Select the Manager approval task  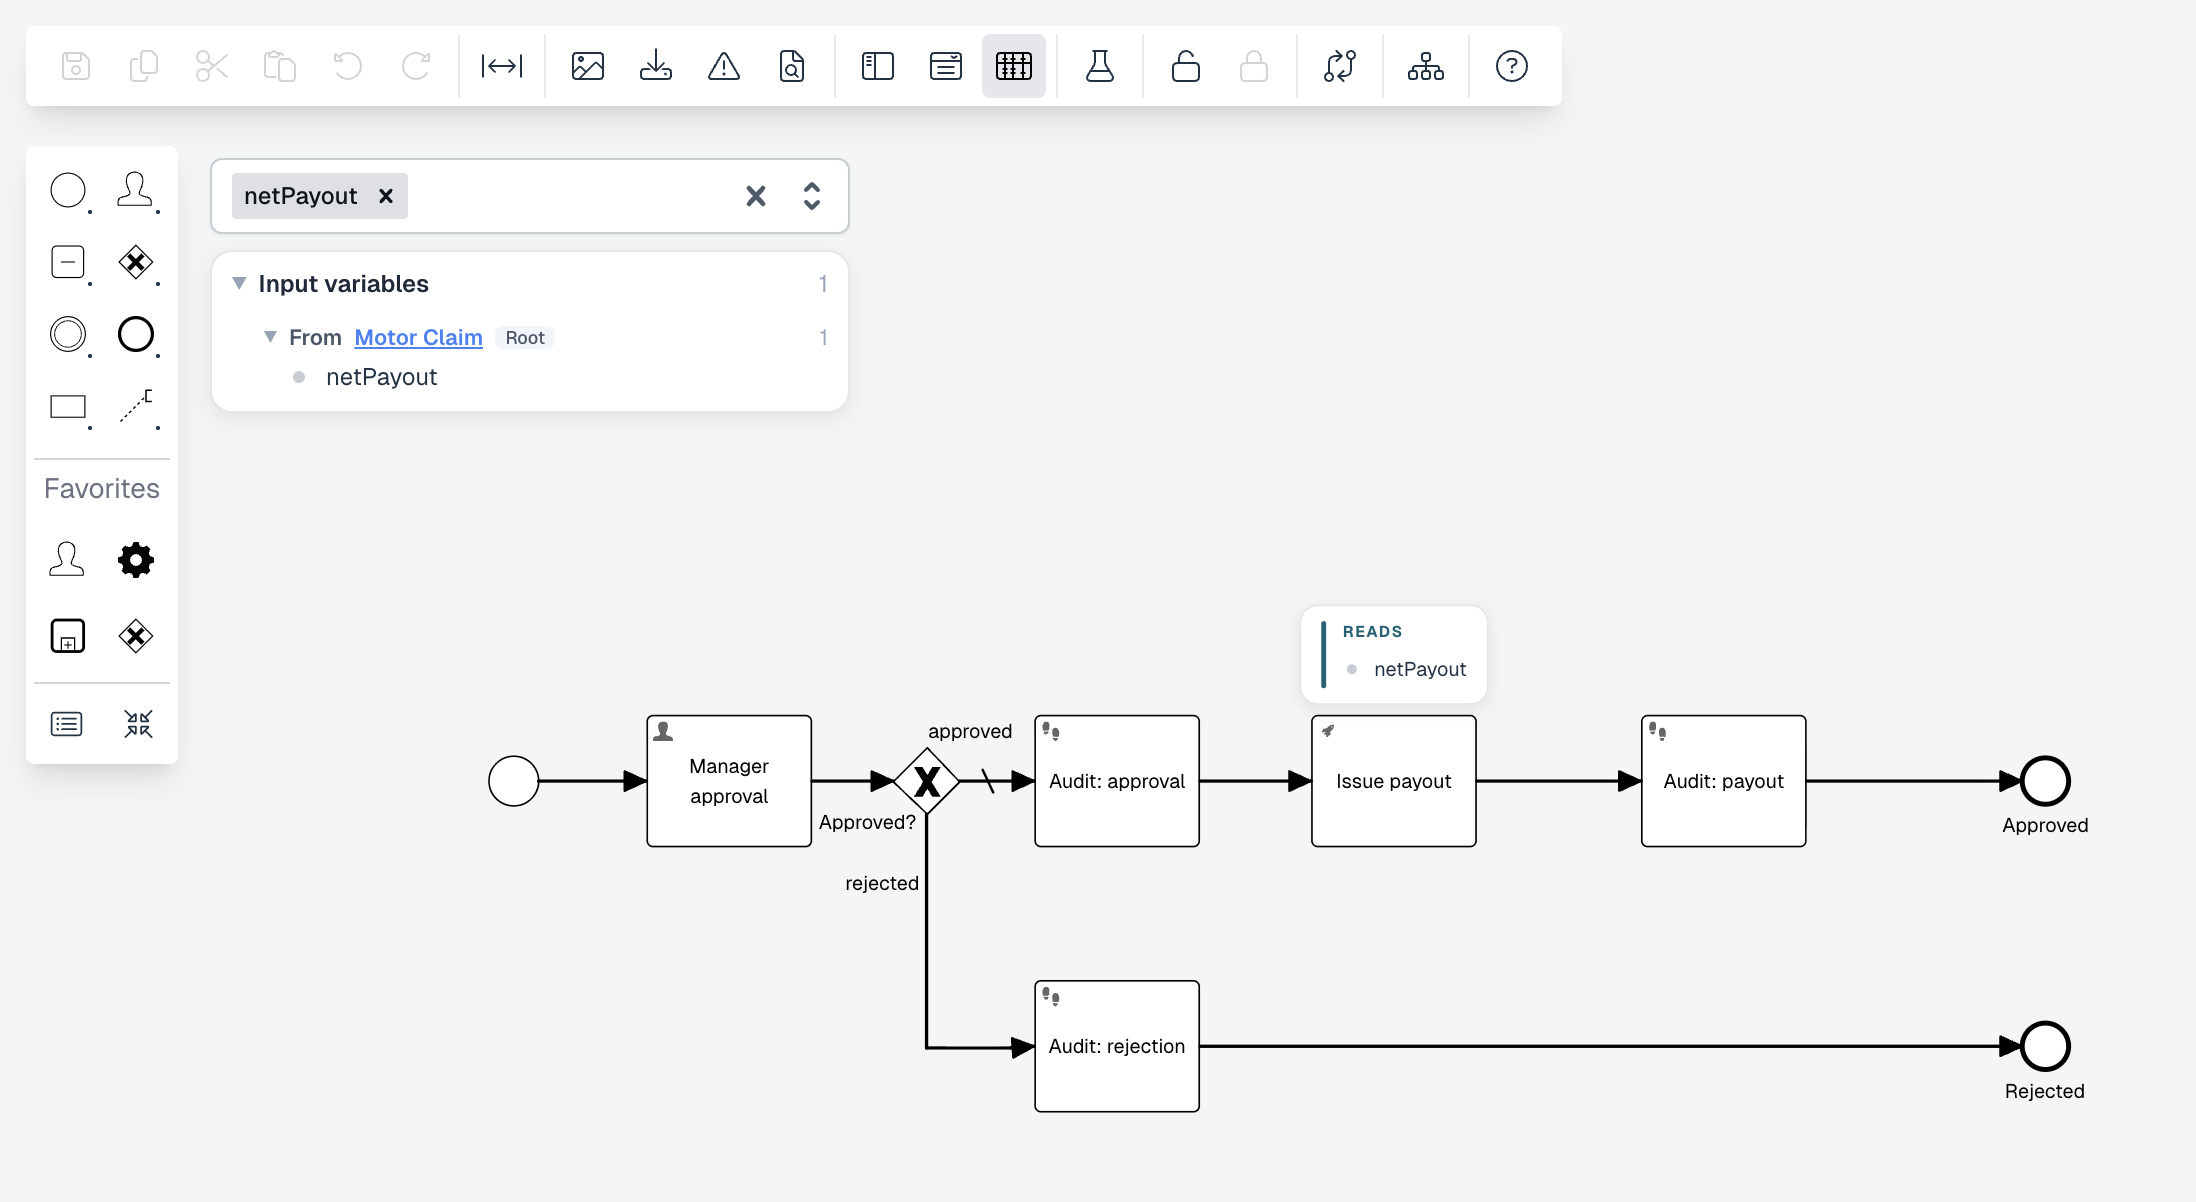click(729, 781)
